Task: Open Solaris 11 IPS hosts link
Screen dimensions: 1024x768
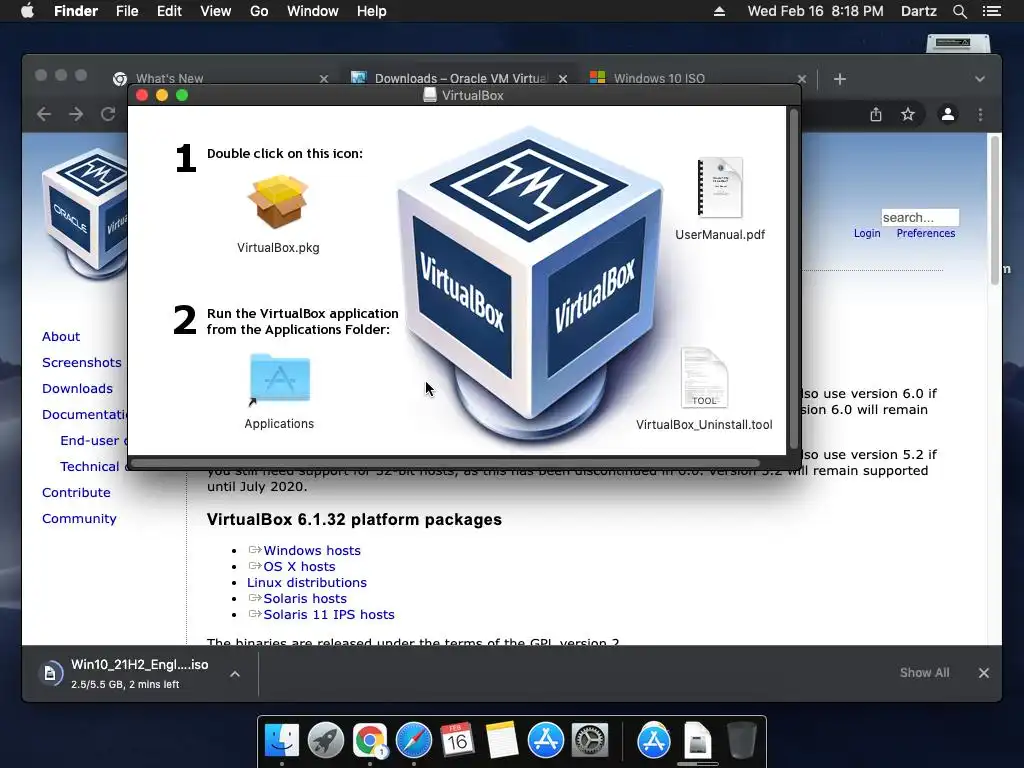Action: (328, 615)
